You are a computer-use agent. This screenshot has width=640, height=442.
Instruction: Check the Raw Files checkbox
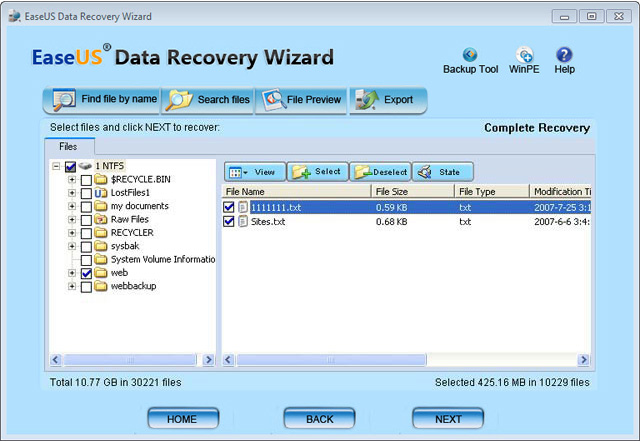click(x=86, y=220)
